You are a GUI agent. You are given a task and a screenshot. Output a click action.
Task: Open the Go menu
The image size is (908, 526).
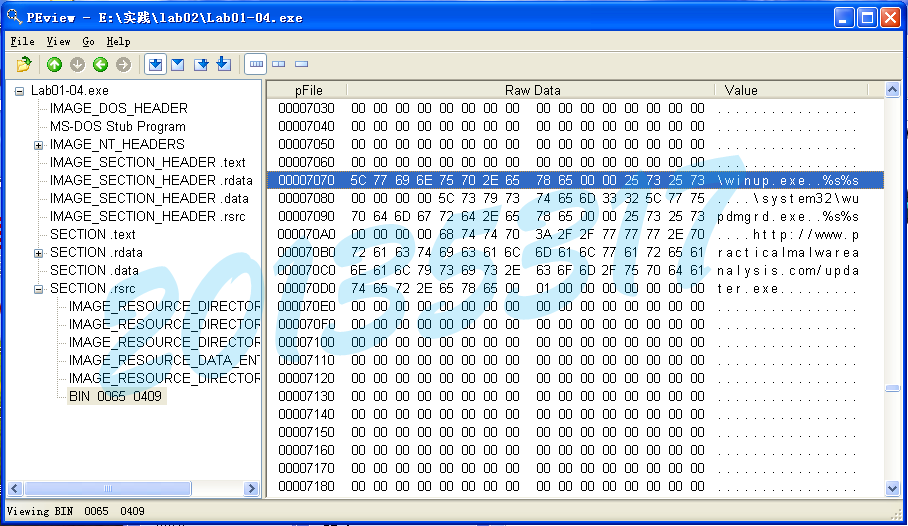tap(88, 42)
